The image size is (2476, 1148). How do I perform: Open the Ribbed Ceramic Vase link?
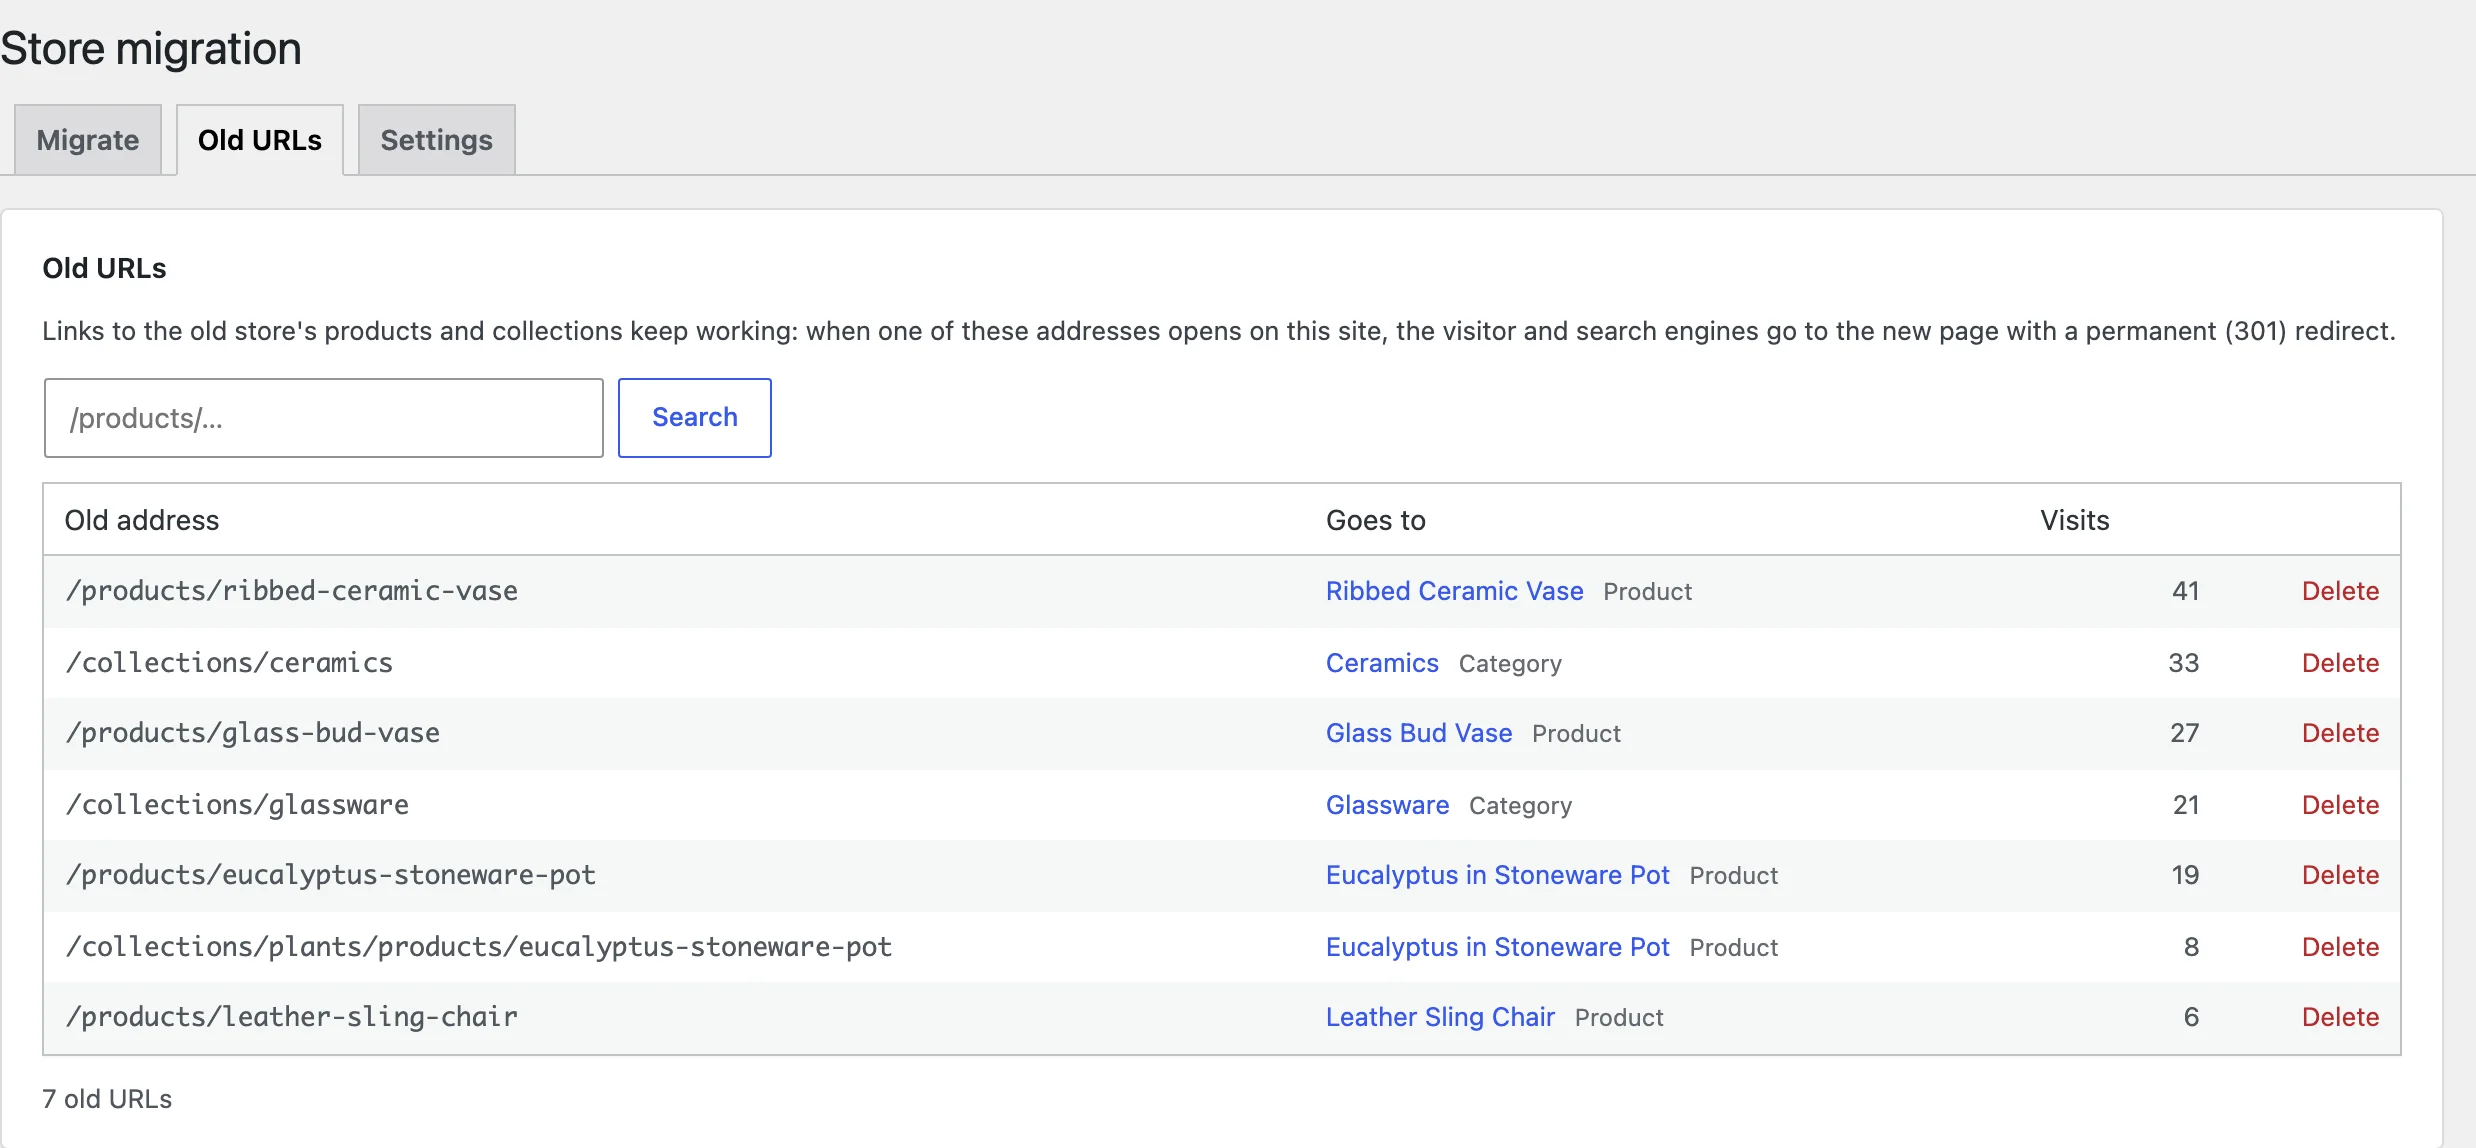(1454, 591)
